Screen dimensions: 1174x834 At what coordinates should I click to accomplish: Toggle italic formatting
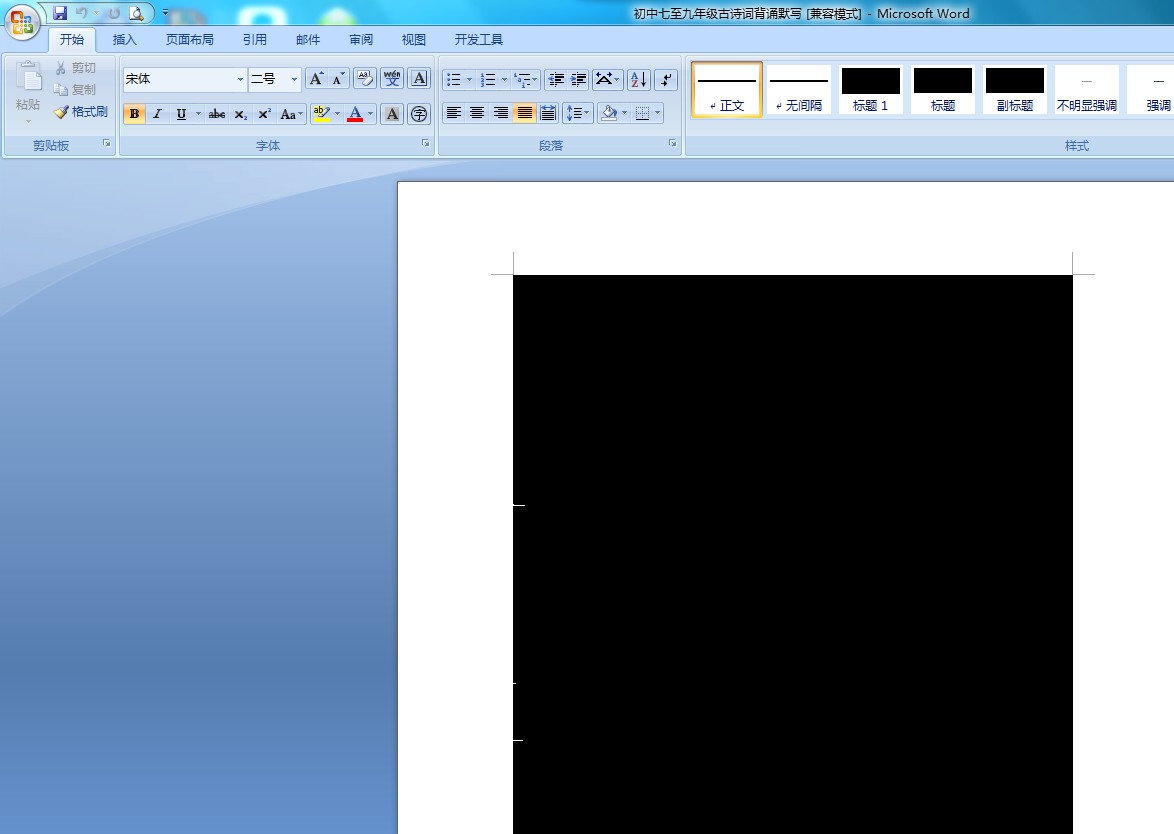157,114
